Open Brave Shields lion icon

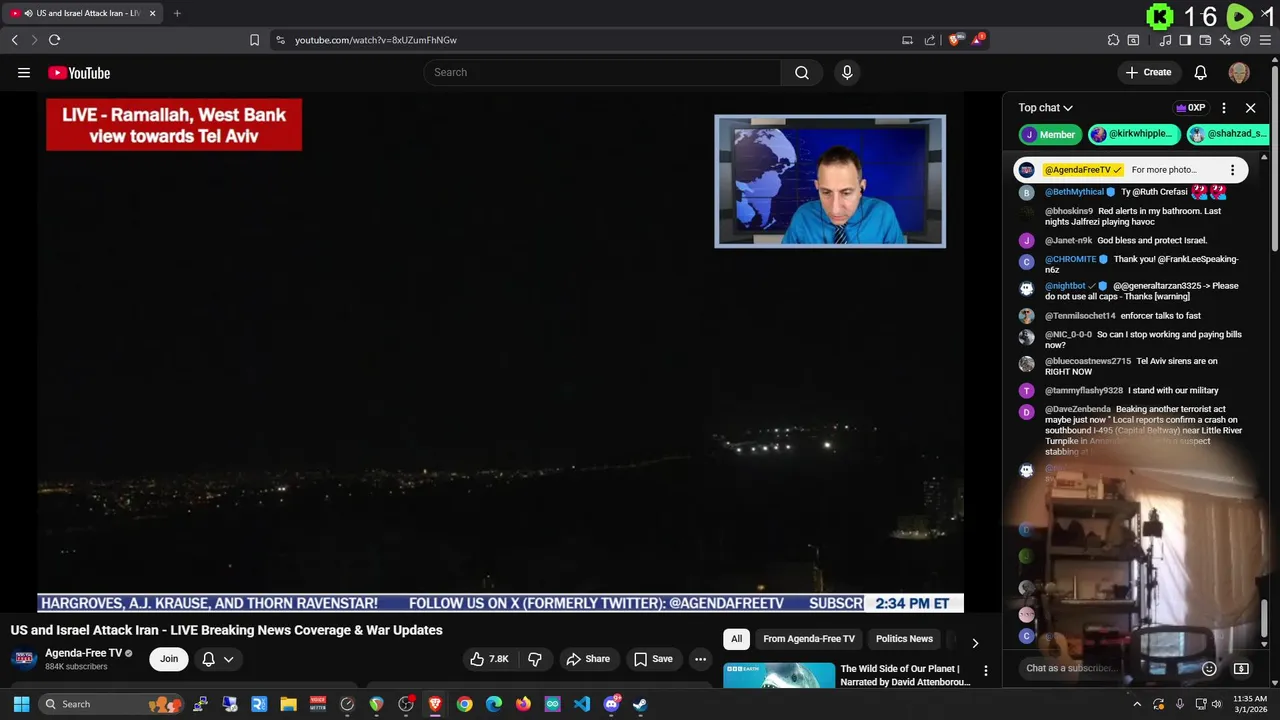(955, 40)
